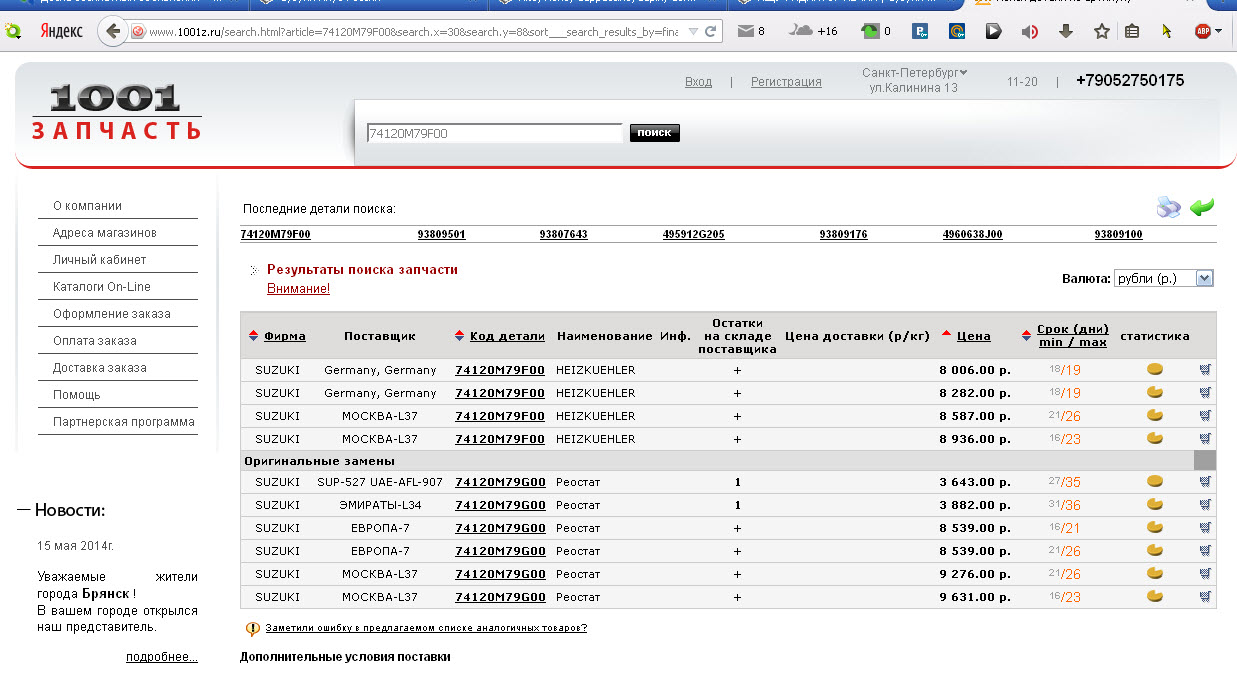Image resolution: width=1237 pixels, height=691 pixels.
Task: Click the weather indicator showing +16
Action: 813,31
